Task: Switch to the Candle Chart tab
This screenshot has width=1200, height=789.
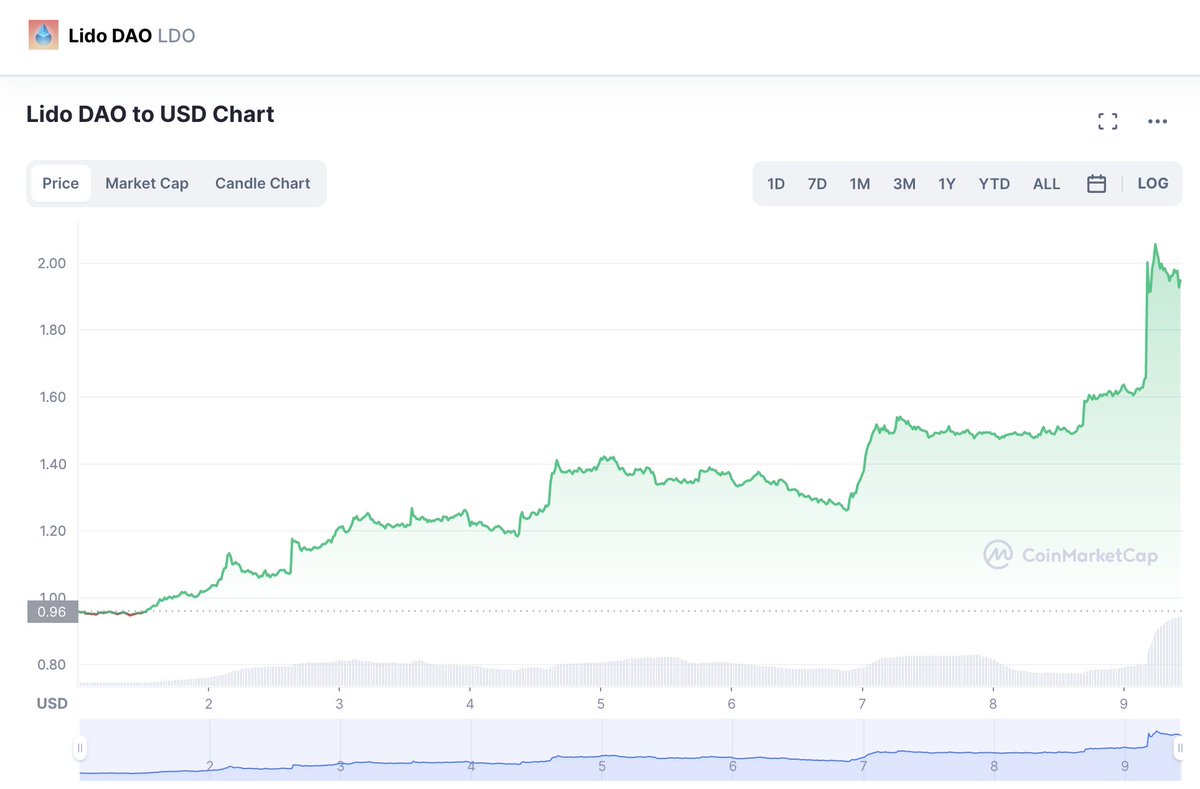Action: click(263, 184)
